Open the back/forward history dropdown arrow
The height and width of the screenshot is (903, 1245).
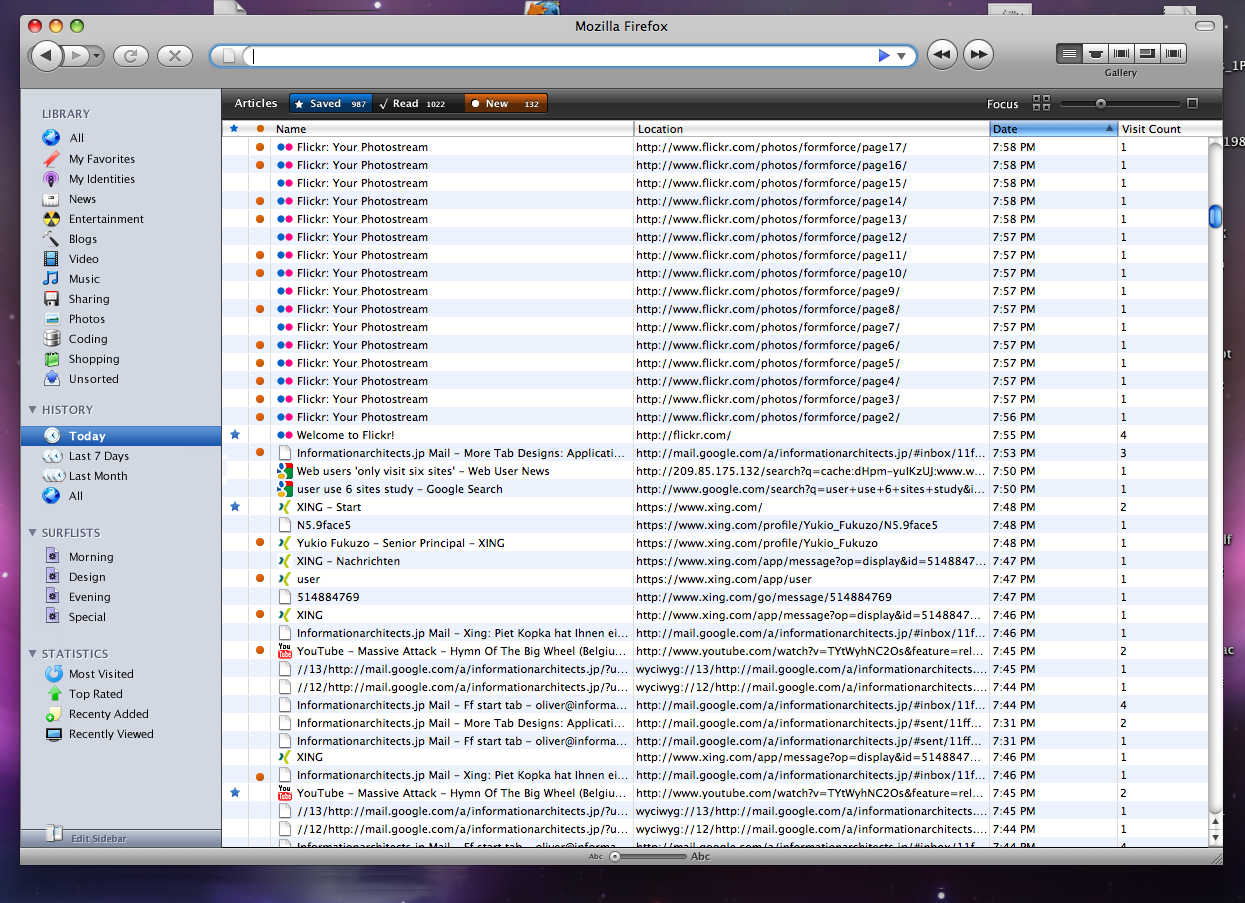[x=97, y=56]
